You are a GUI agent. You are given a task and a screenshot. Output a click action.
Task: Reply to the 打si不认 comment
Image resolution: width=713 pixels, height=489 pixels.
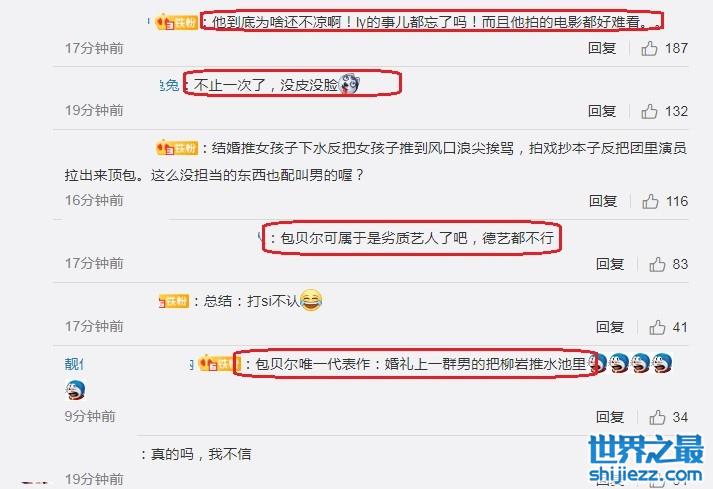point(610,327)
